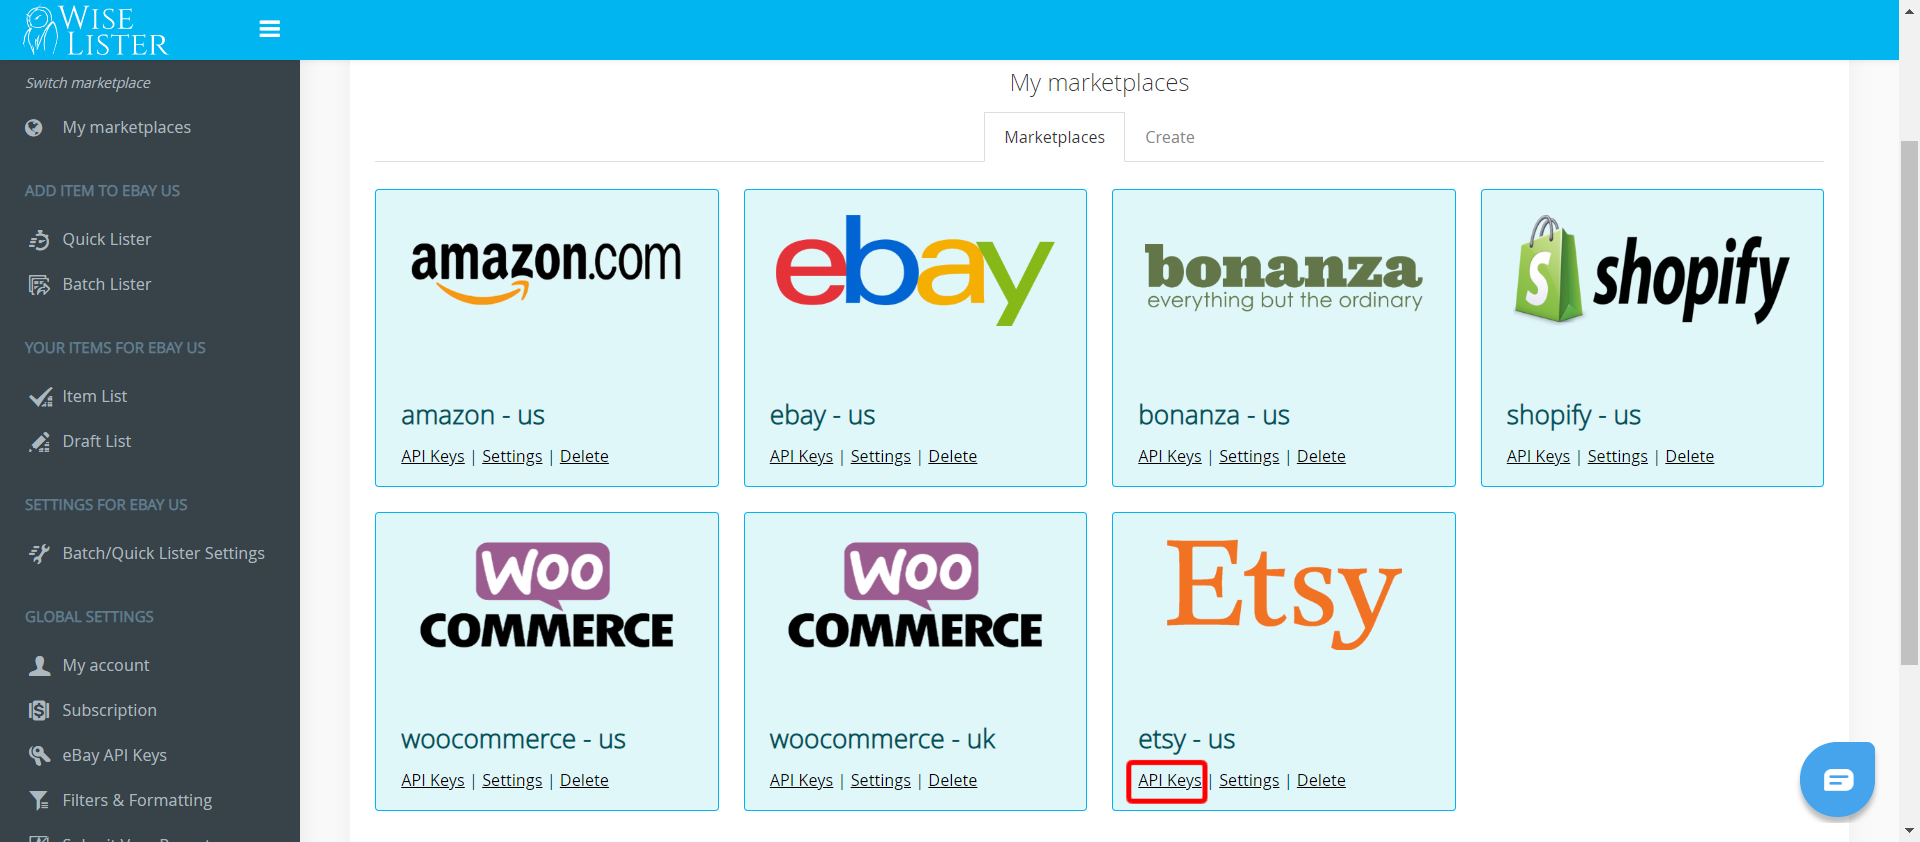Open API Keys for shopify - us
This screenshot has width=1920, height=842.
coord(1538,456)
